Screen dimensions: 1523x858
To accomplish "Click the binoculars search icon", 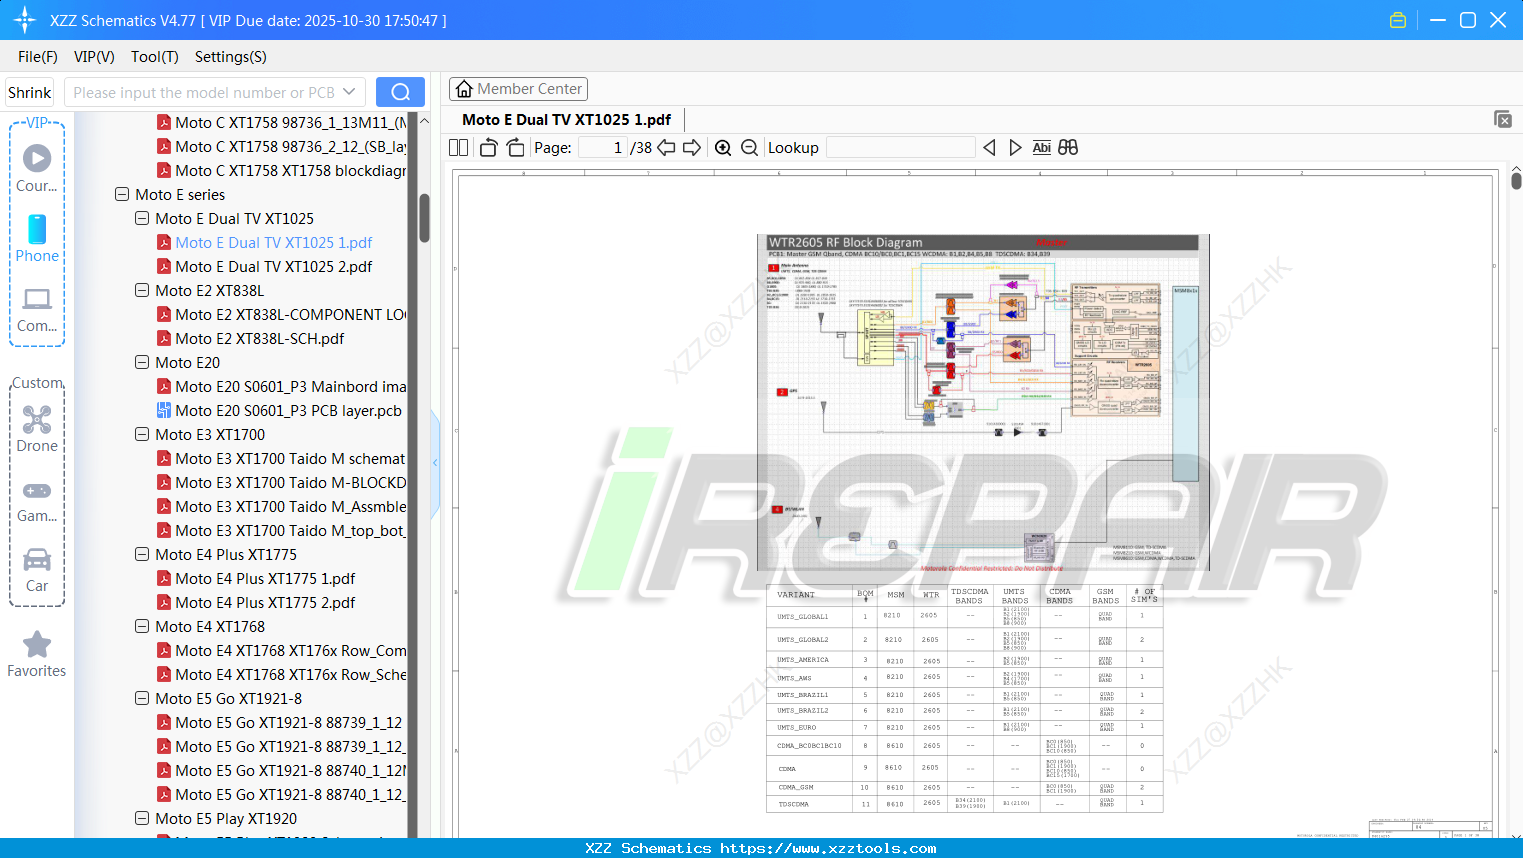I will point(1068,148).
